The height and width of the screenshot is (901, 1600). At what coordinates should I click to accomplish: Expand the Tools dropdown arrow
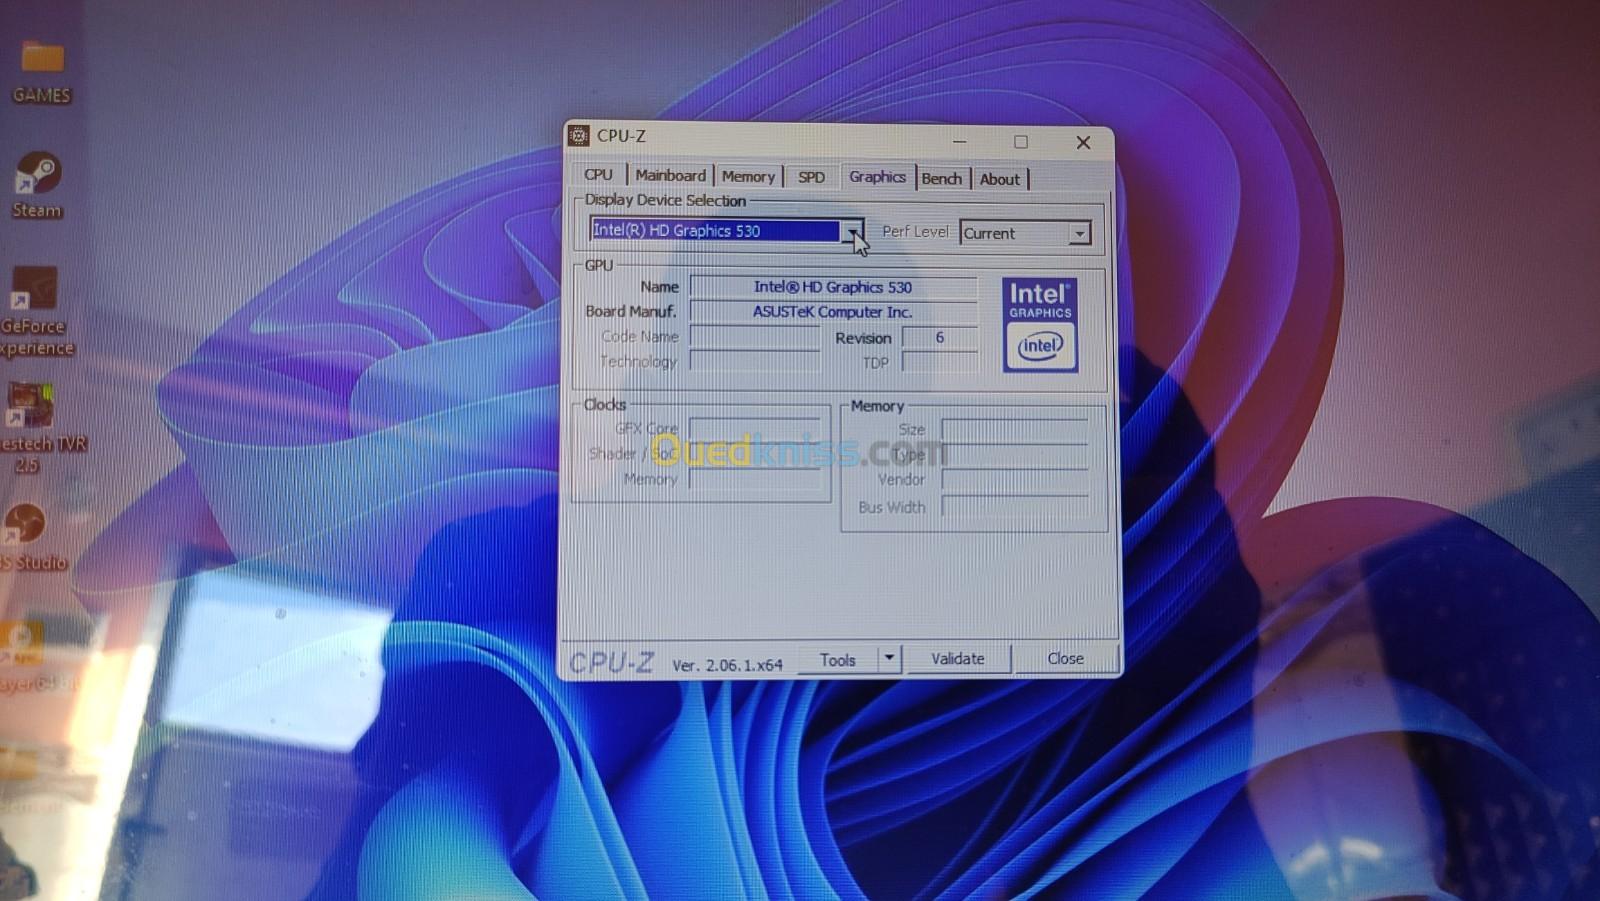[888, 658]
